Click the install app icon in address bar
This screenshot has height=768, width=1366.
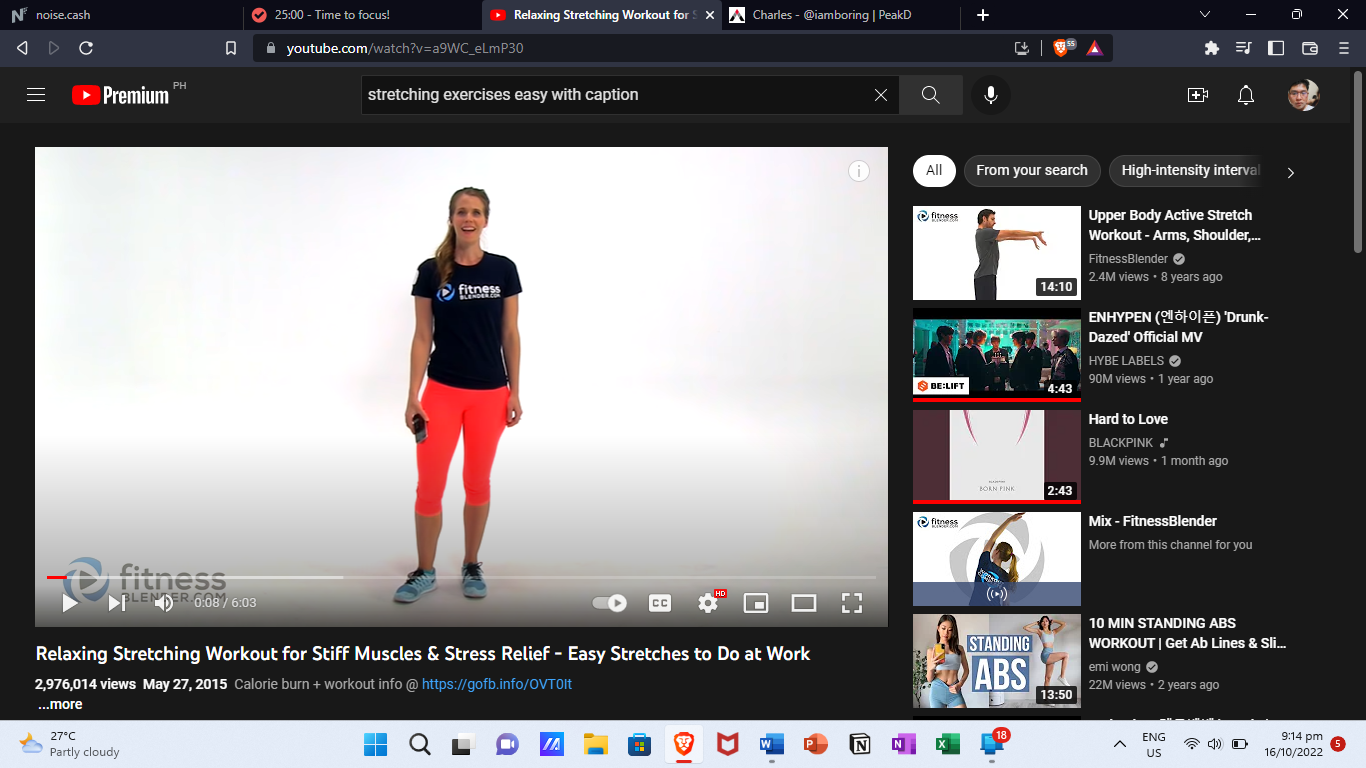tap(1022, 48)
